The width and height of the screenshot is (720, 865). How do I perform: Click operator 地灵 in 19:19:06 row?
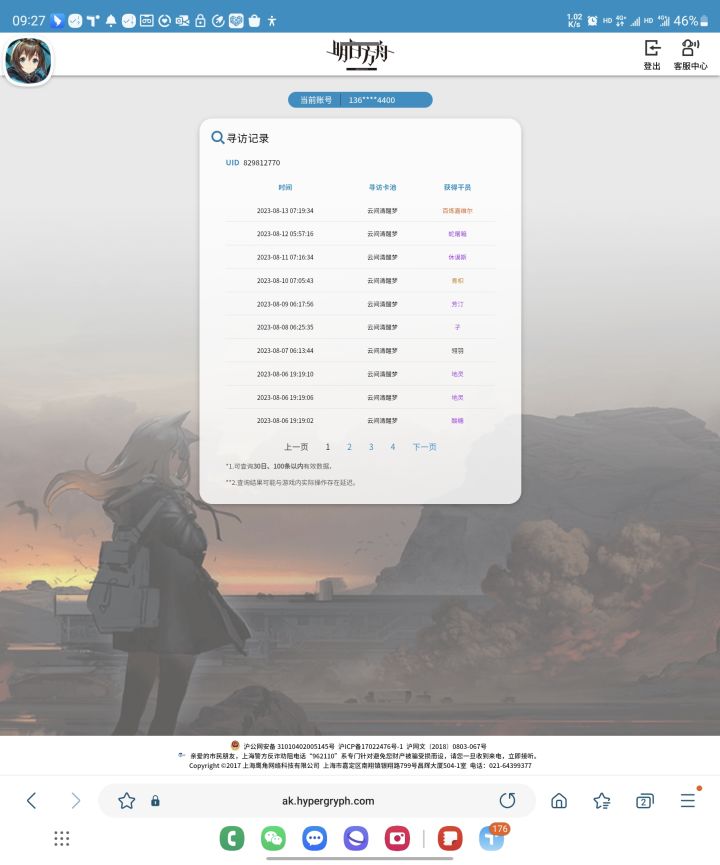click(x=457, y=397)
